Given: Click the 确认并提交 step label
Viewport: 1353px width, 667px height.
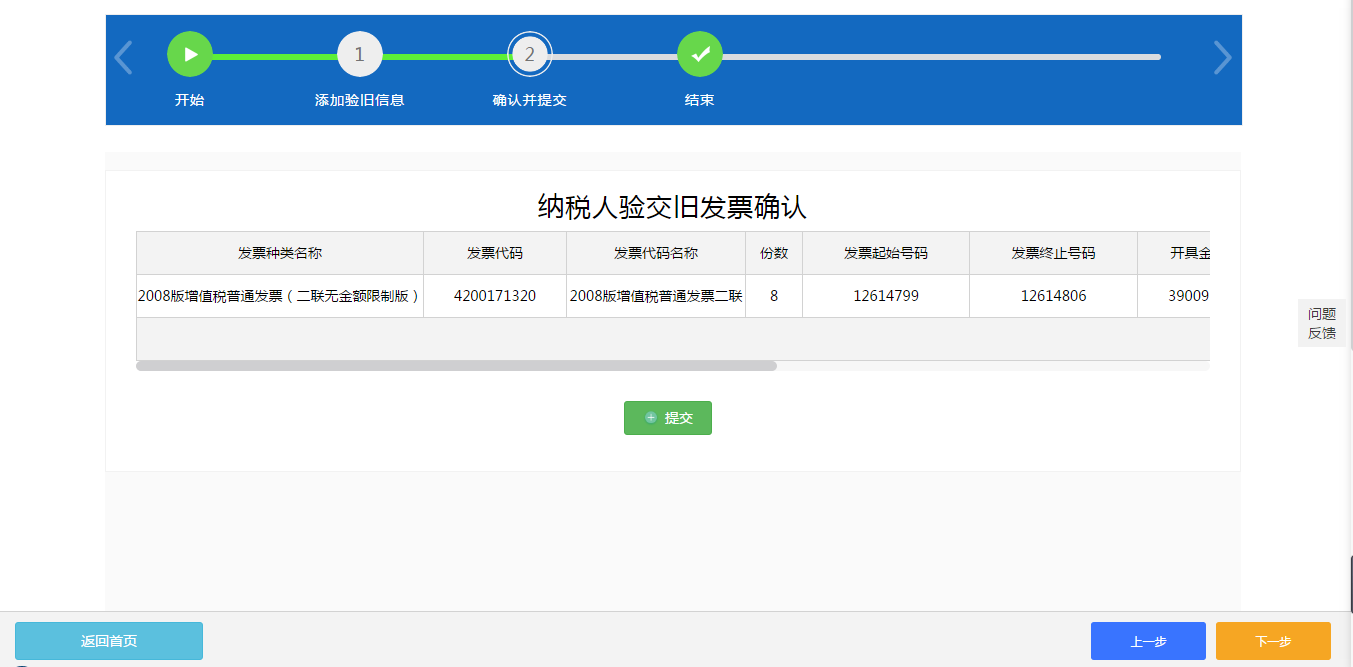Looking at the screenshot, I should pos(530,100).
